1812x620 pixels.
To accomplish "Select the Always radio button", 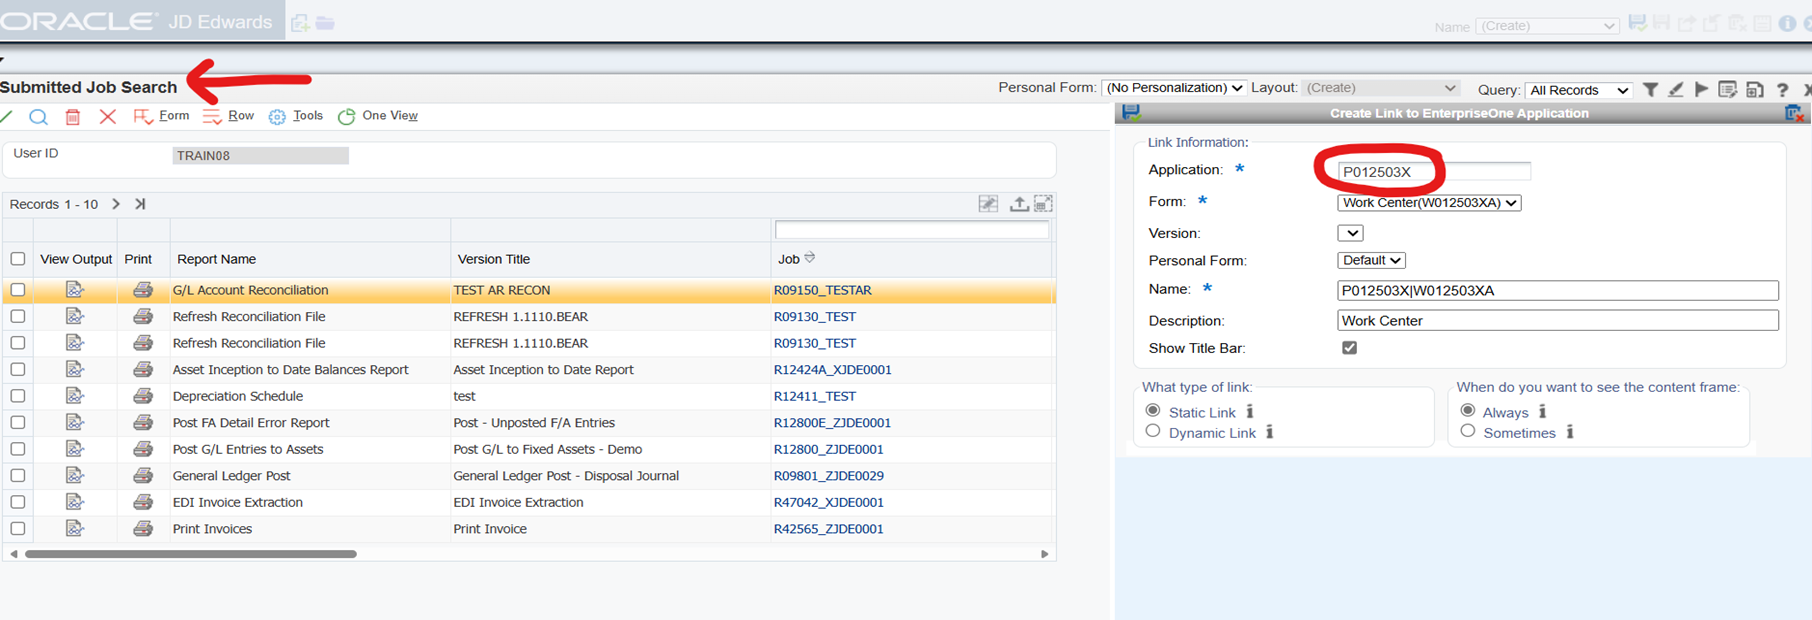I will [1468, 411].
